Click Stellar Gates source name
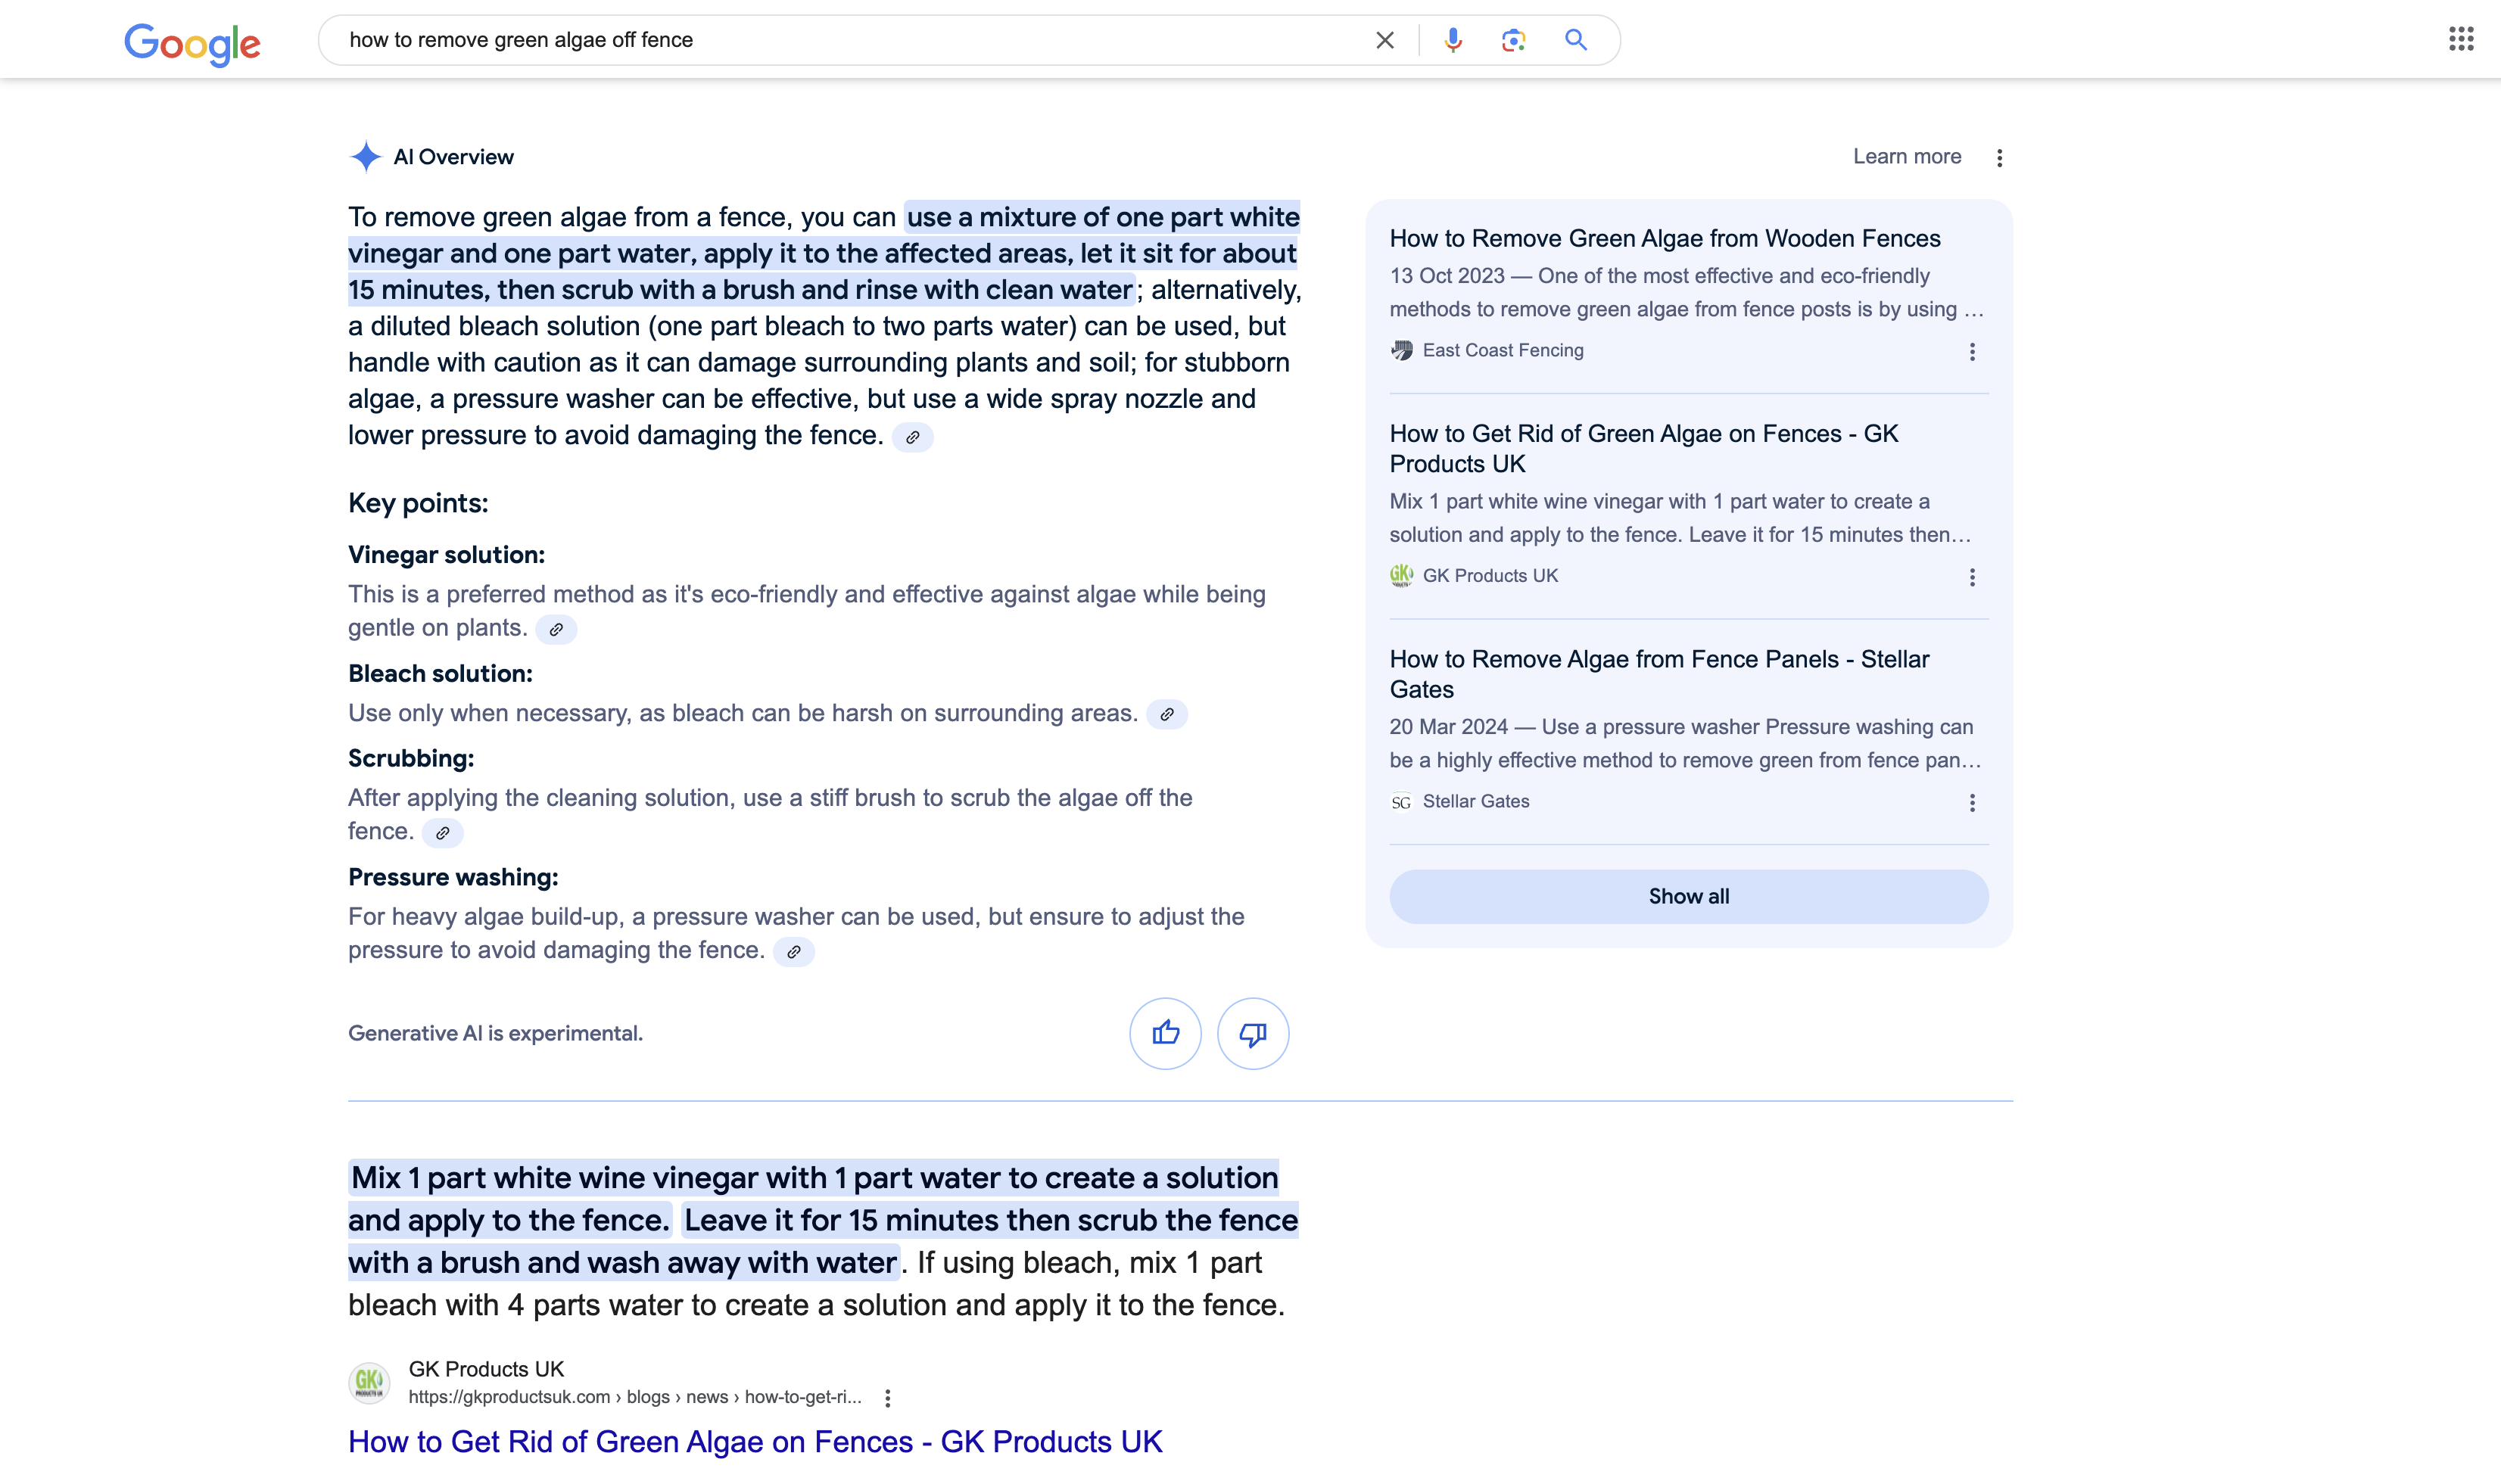Viewport: 2501px width, 1484px height. [1475, 801]
